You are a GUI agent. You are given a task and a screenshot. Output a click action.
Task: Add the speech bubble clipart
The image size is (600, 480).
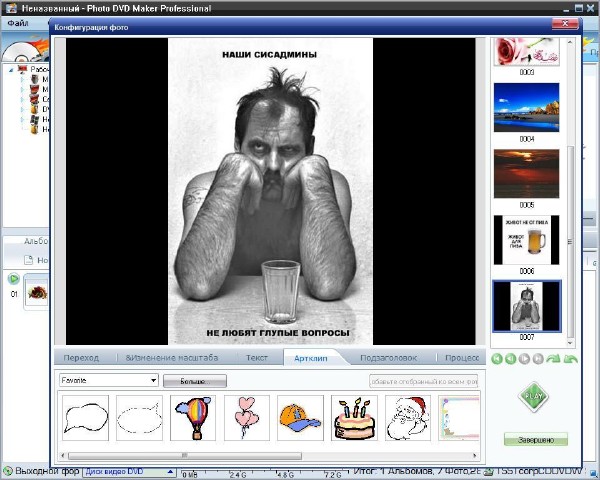click(83, 417)
